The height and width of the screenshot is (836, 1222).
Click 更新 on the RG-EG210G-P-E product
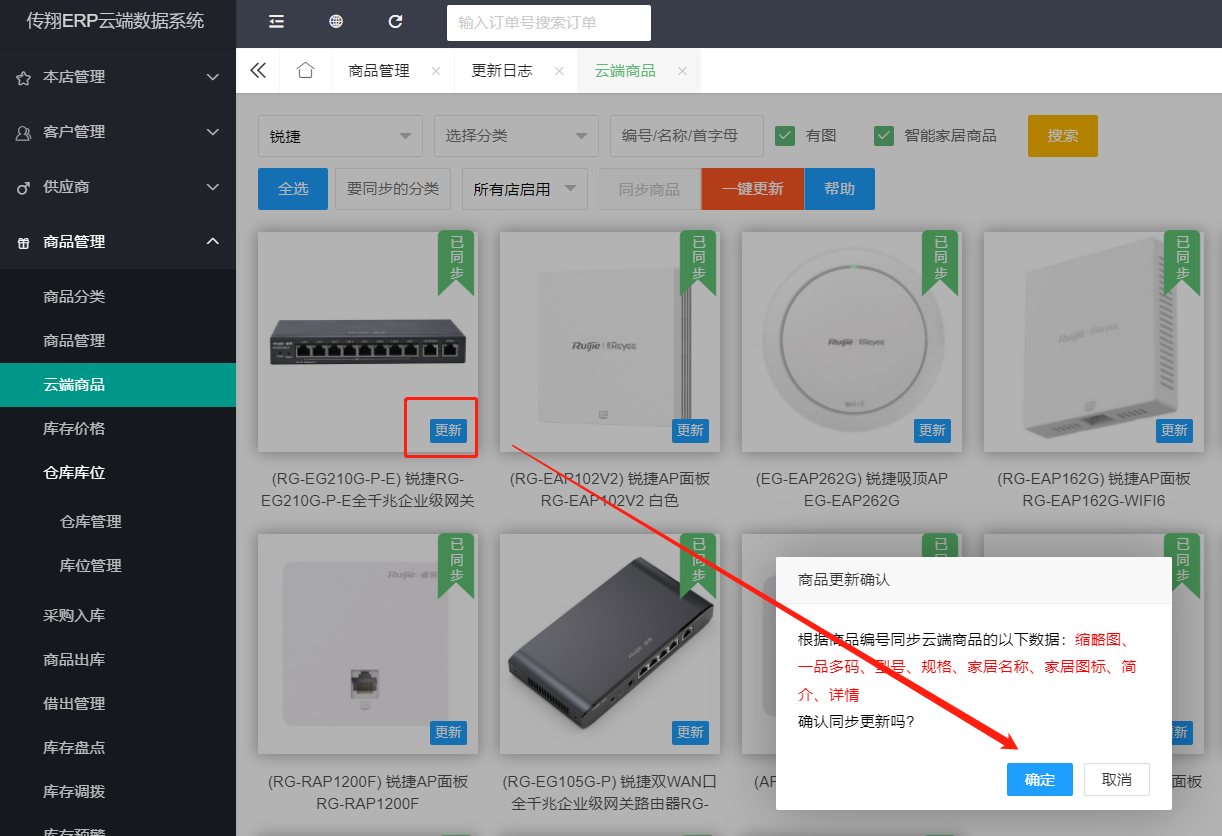448,430
